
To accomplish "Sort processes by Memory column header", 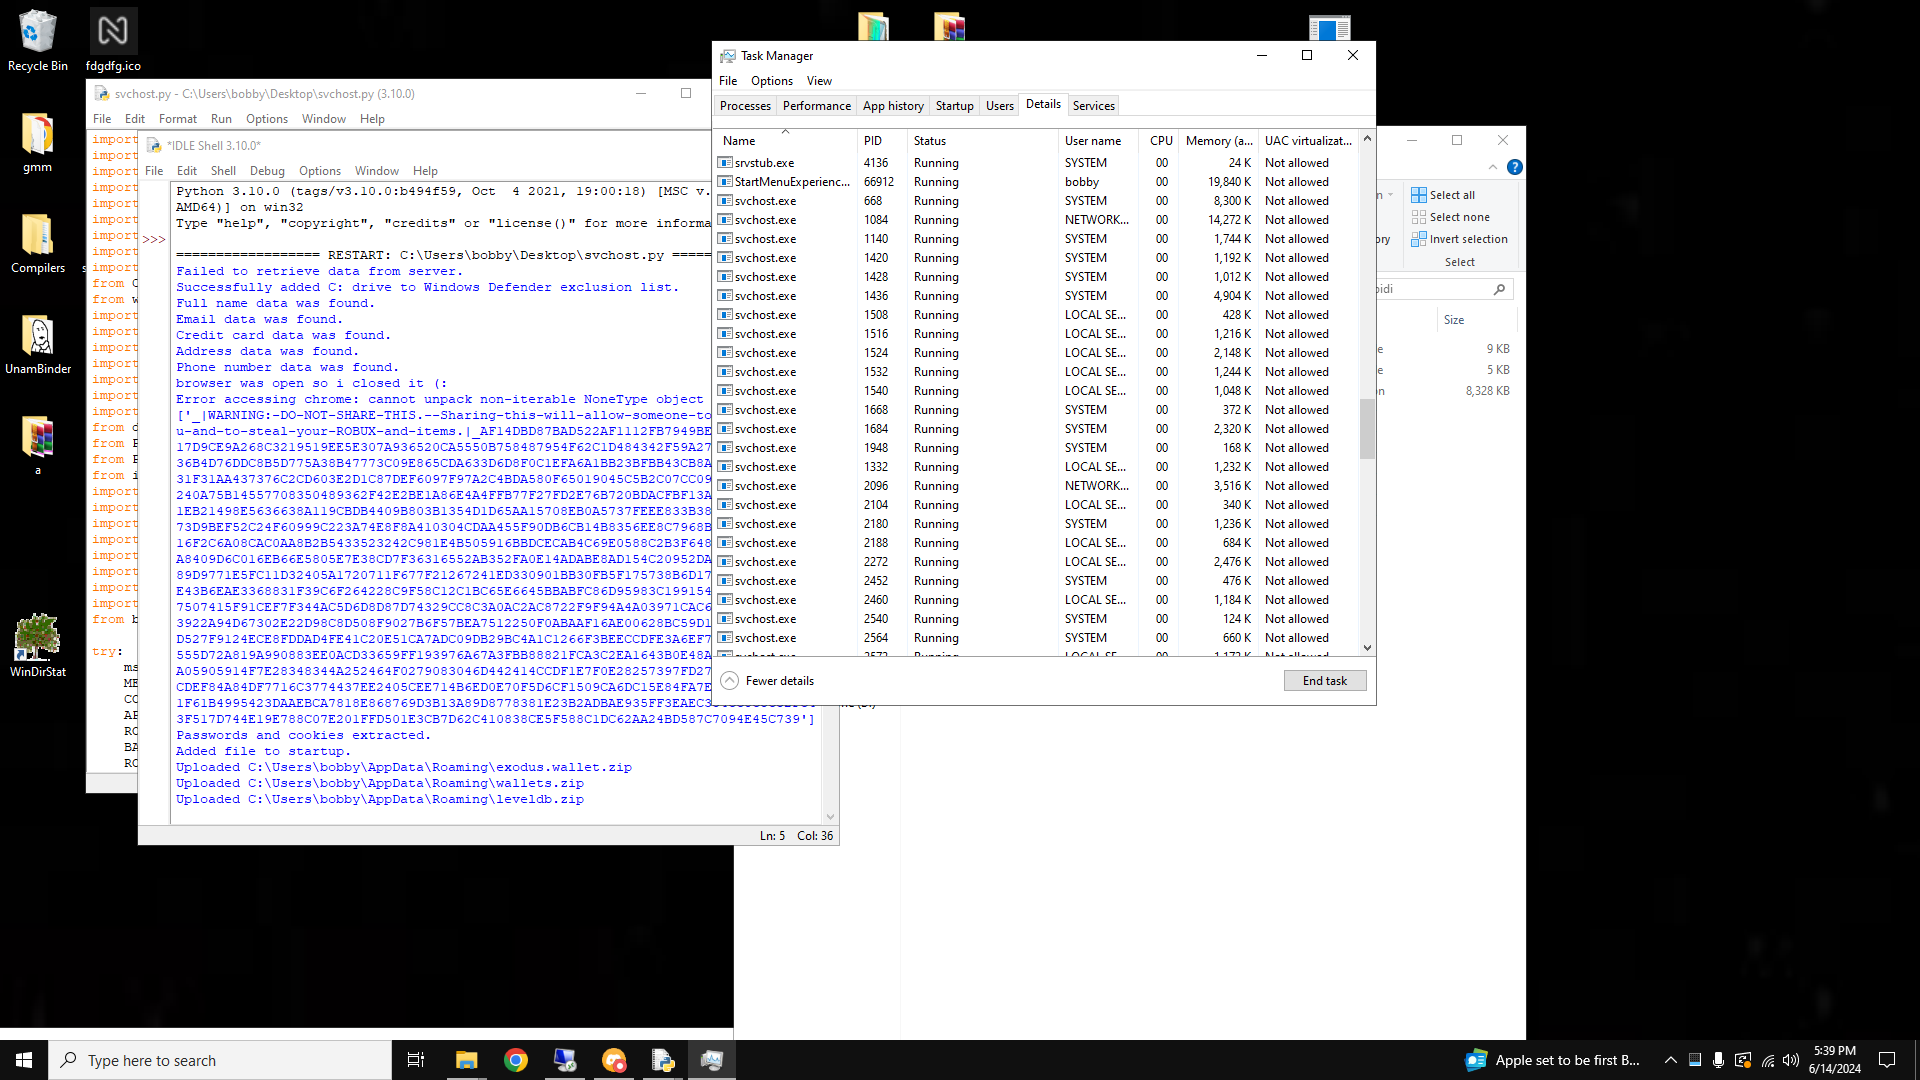I will (x=1217, y=141).
